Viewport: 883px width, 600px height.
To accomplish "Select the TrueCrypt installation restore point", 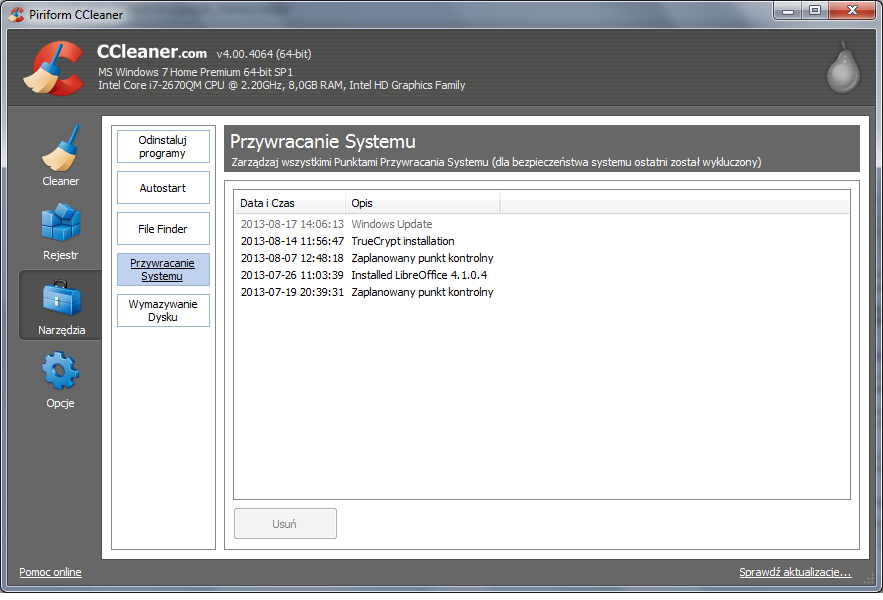I will [541, 241].
